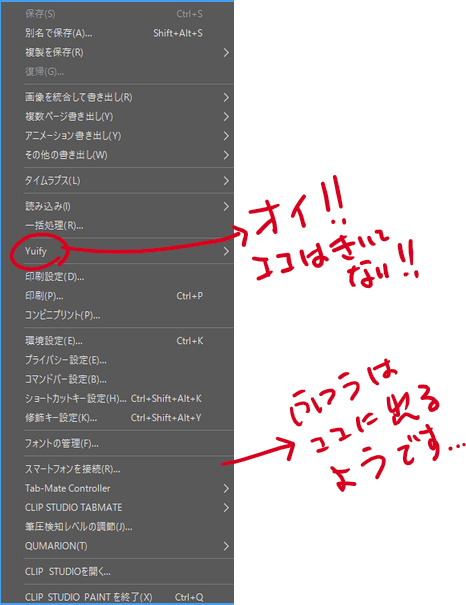The width and height of the screenshot is (466, 605).
Task: Expand arrow beside 複数ページ書き出し
Action: [226, 117]
